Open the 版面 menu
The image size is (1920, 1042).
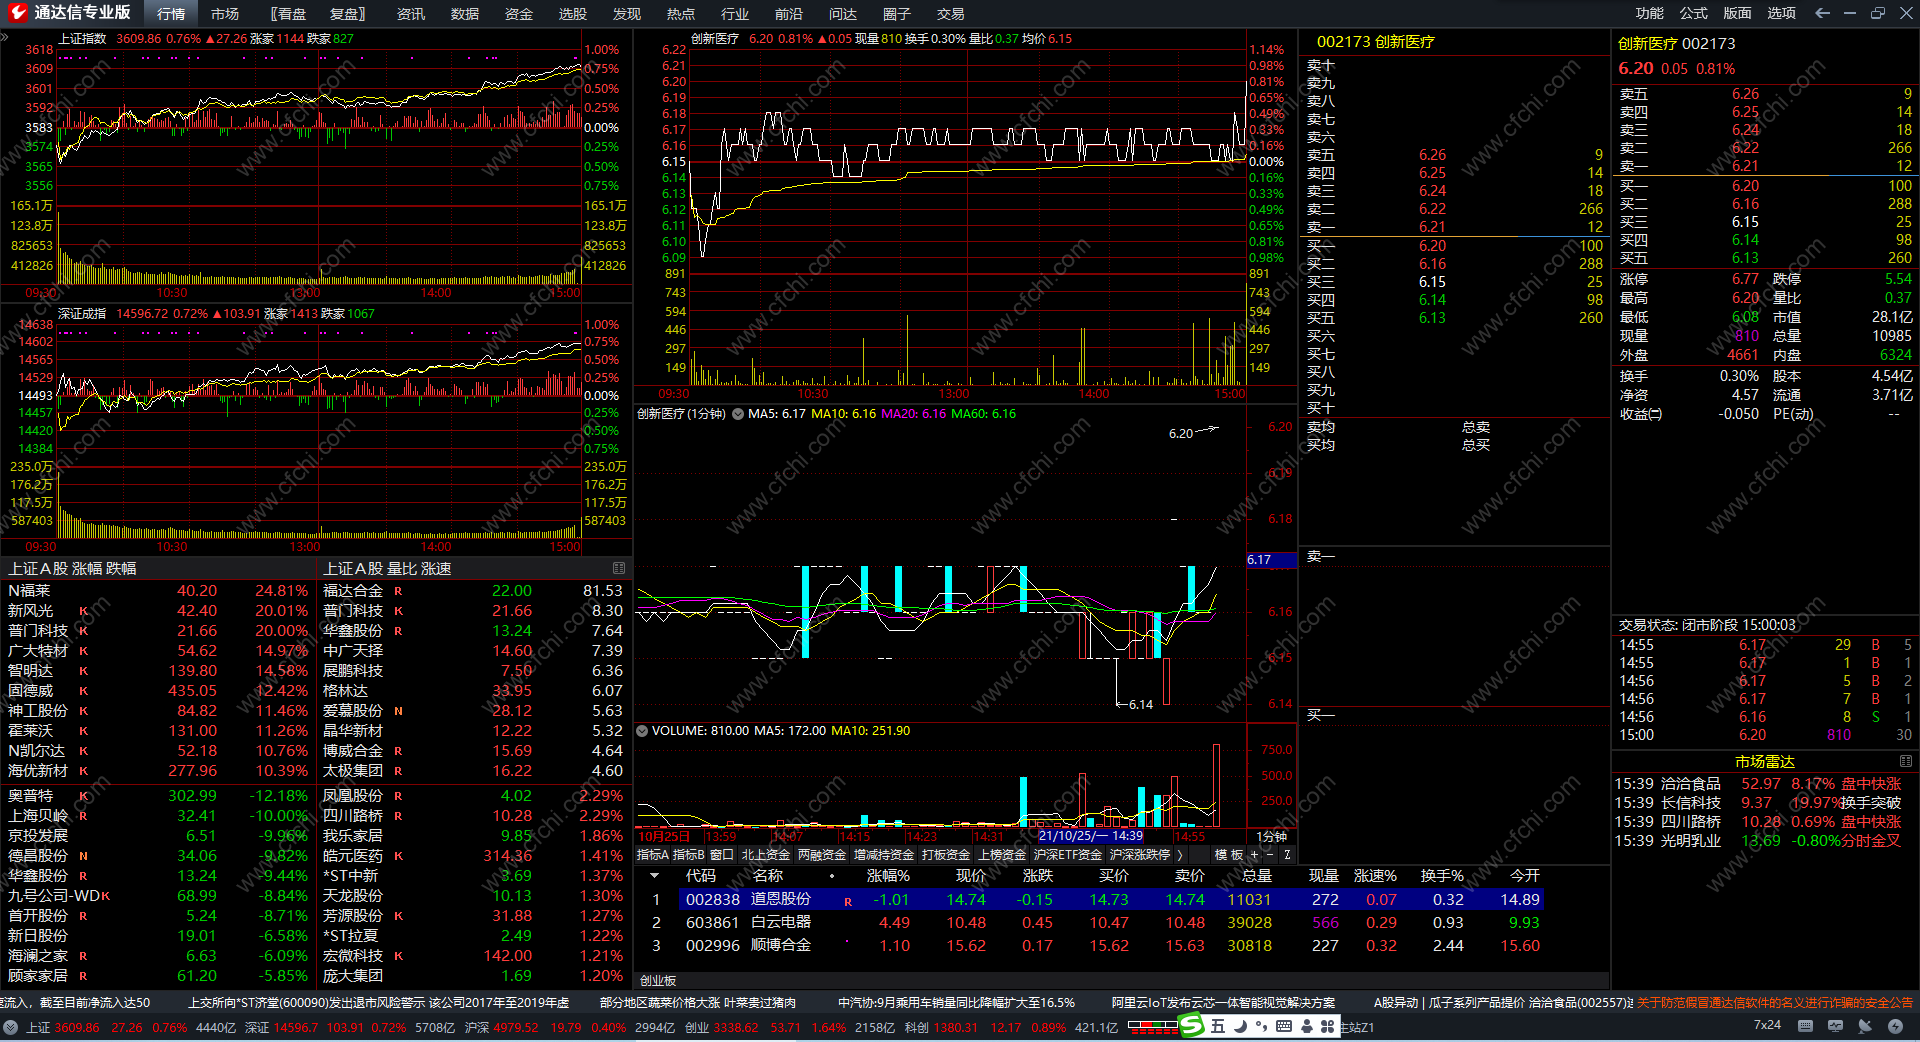[1738, 13]
